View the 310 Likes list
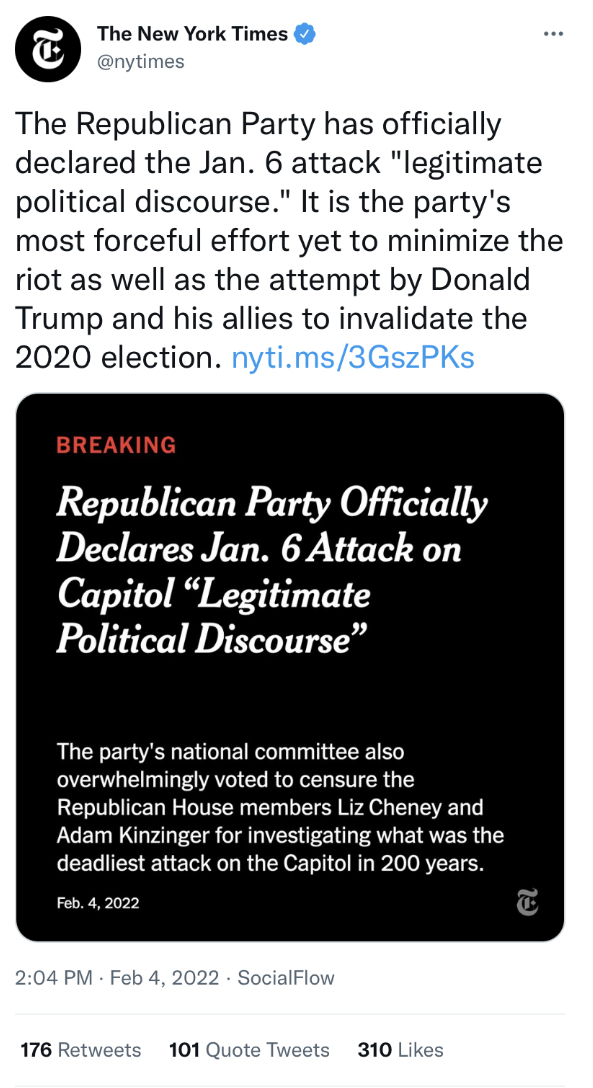593x1088 pixels. click(400, 1050)
